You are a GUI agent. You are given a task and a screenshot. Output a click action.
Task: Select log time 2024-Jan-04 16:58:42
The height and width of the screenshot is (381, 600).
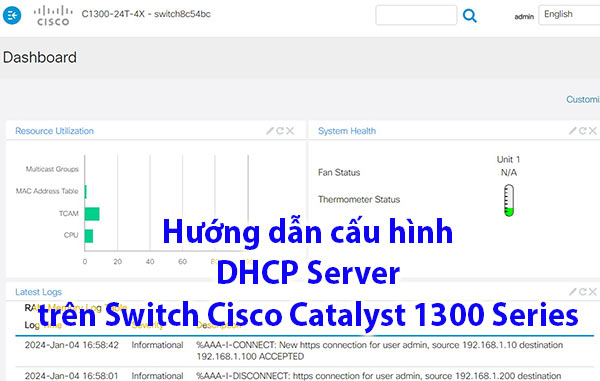[x=72, y=345]
